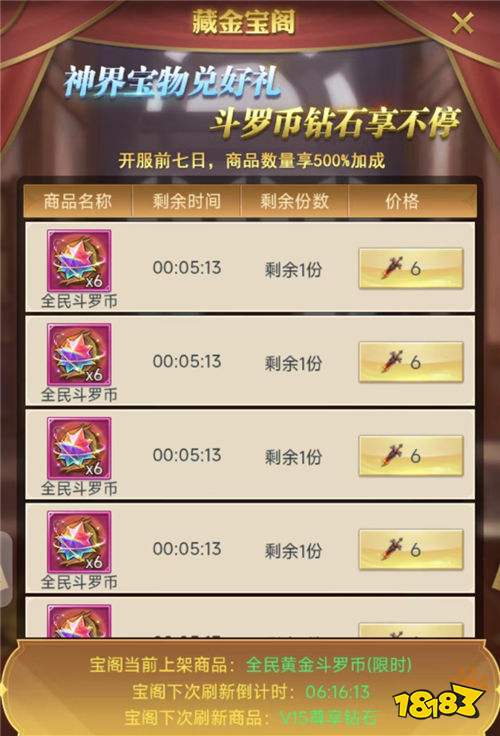
Task: Select the 剩余份数 column header
Action: pos(294,201)
